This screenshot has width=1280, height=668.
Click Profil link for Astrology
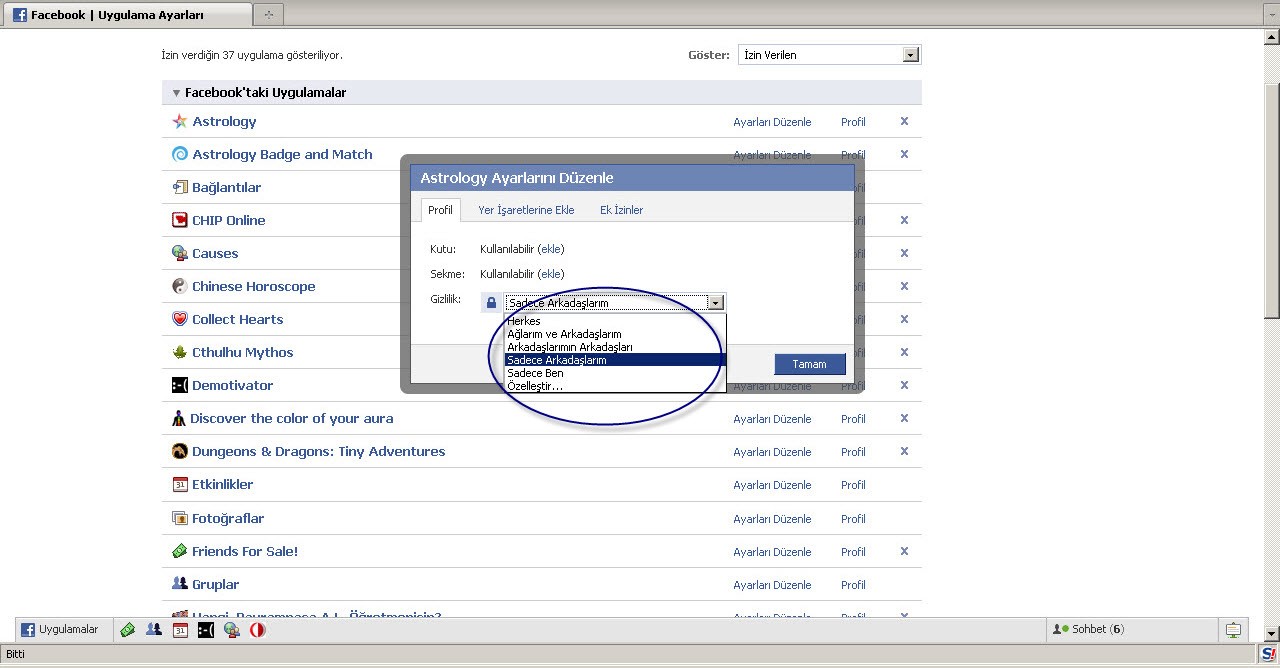click(853, 122)
